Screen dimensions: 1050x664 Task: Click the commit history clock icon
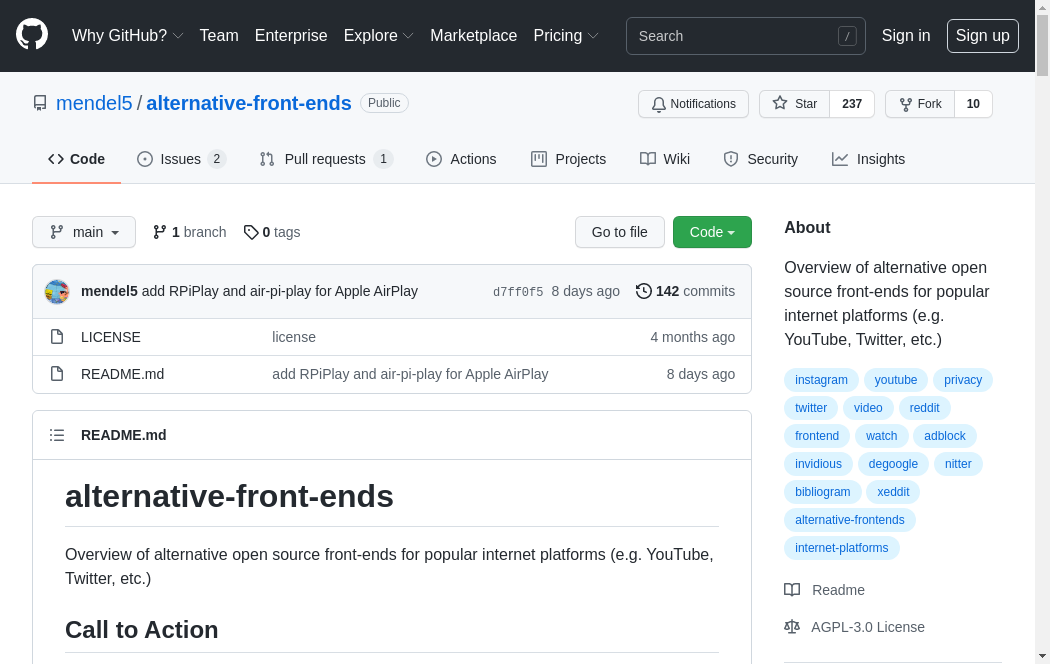tap(644, 291)
